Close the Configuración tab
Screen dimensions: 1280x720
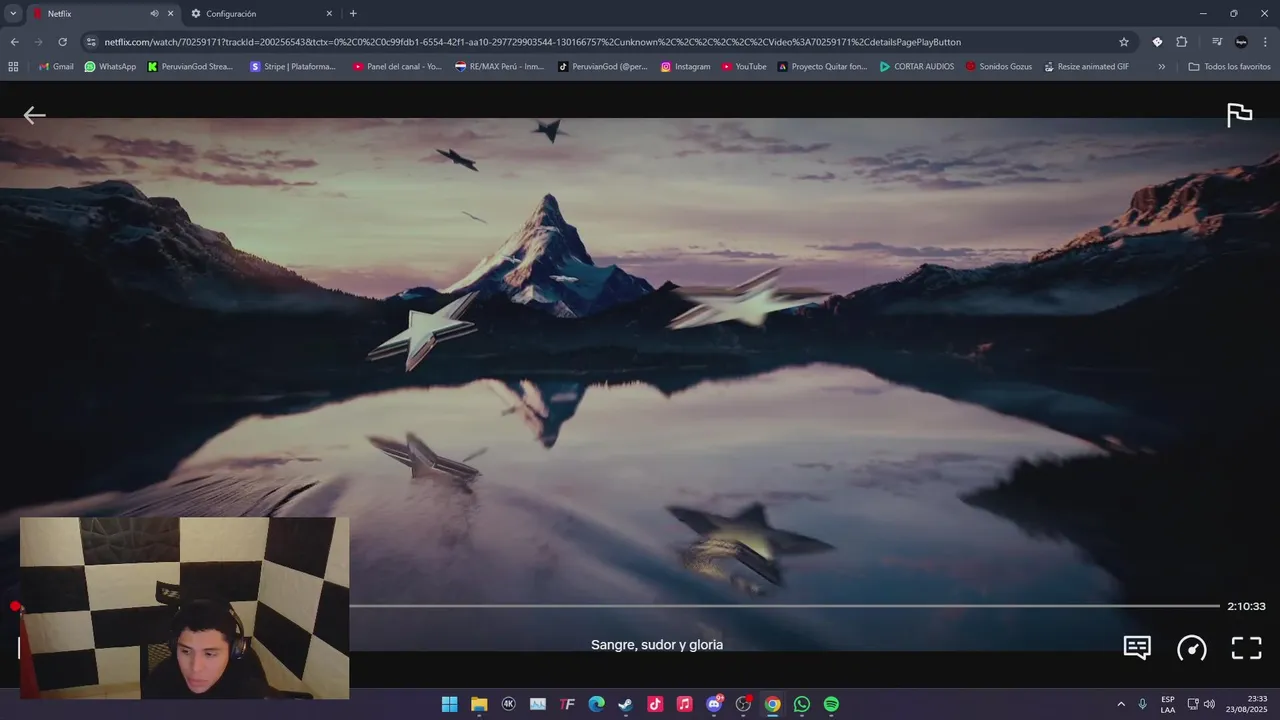coord(329,14)
